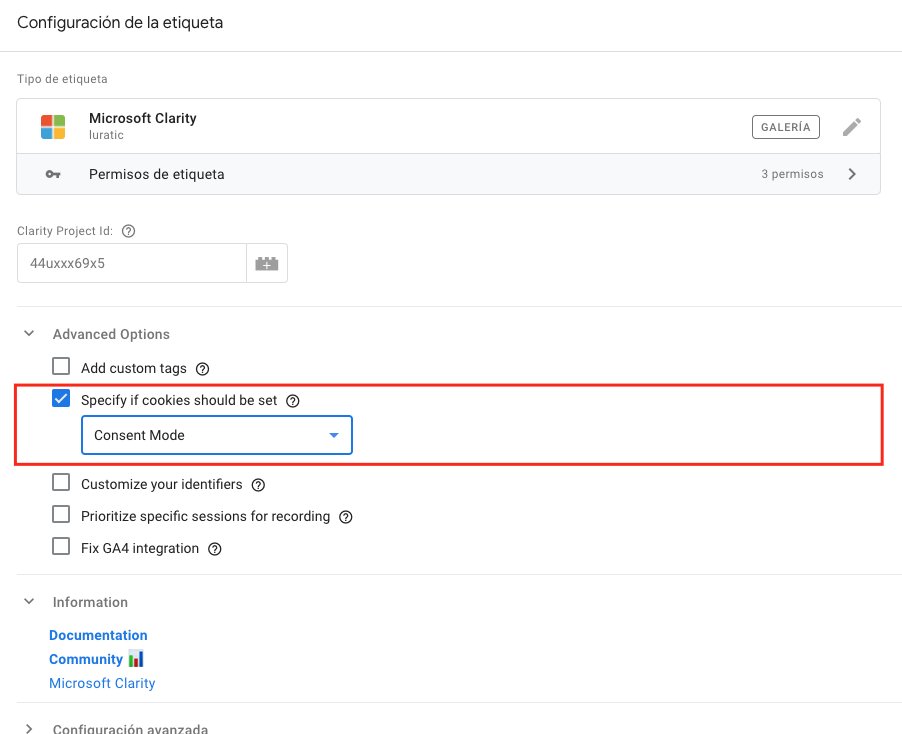Click the pencil edit icon for tag type
This screenshot has height=734, width=902.
pos(851,127)
